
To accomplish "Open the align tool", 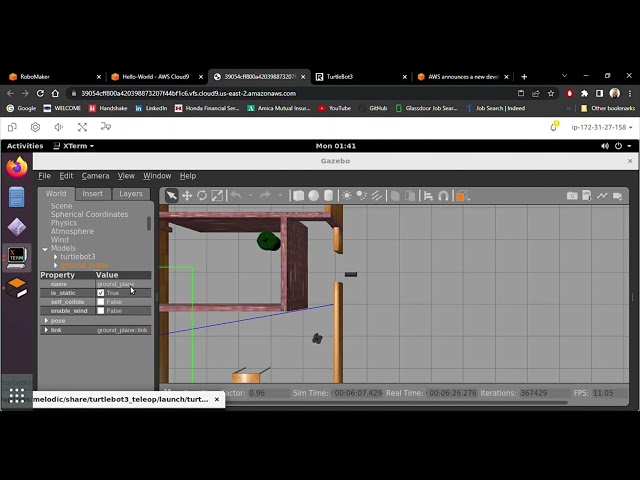I will (x=429, y=196).
